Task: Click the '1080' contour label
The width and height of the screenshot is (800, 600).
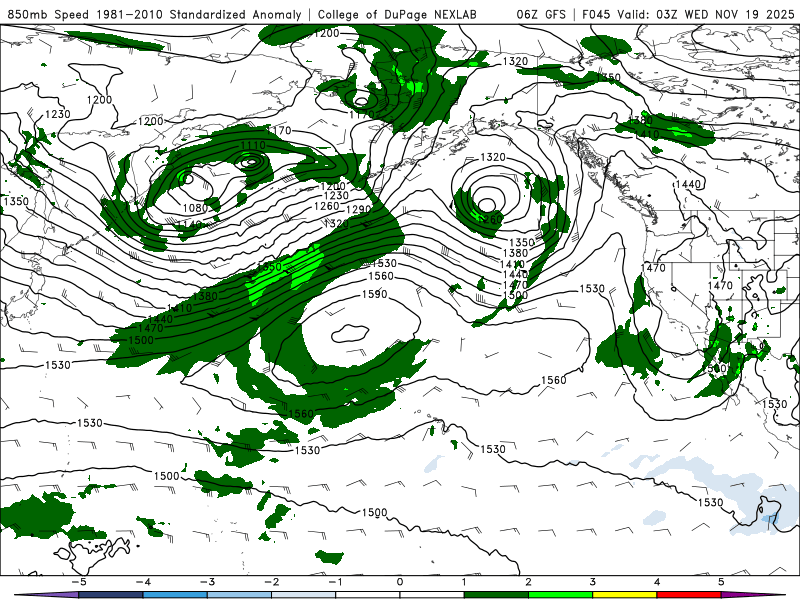Action: tap(195, 208)
